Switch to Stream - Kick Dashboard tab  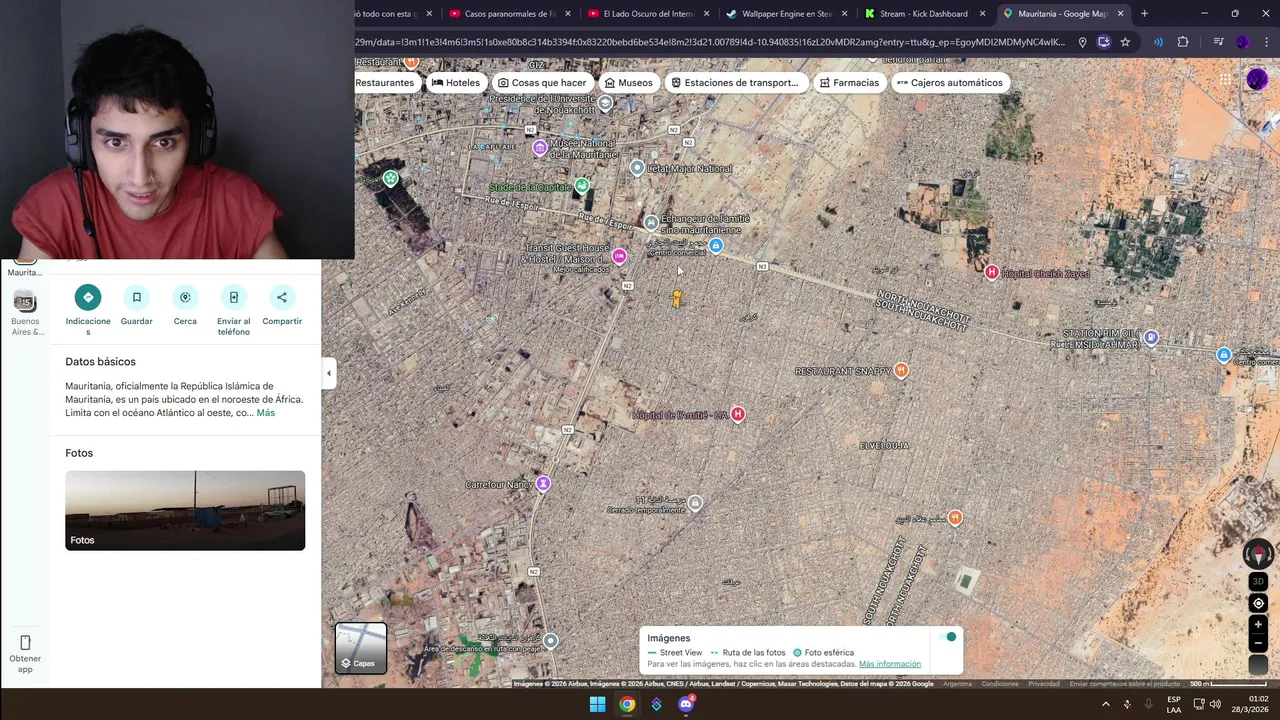pos(924,14)
